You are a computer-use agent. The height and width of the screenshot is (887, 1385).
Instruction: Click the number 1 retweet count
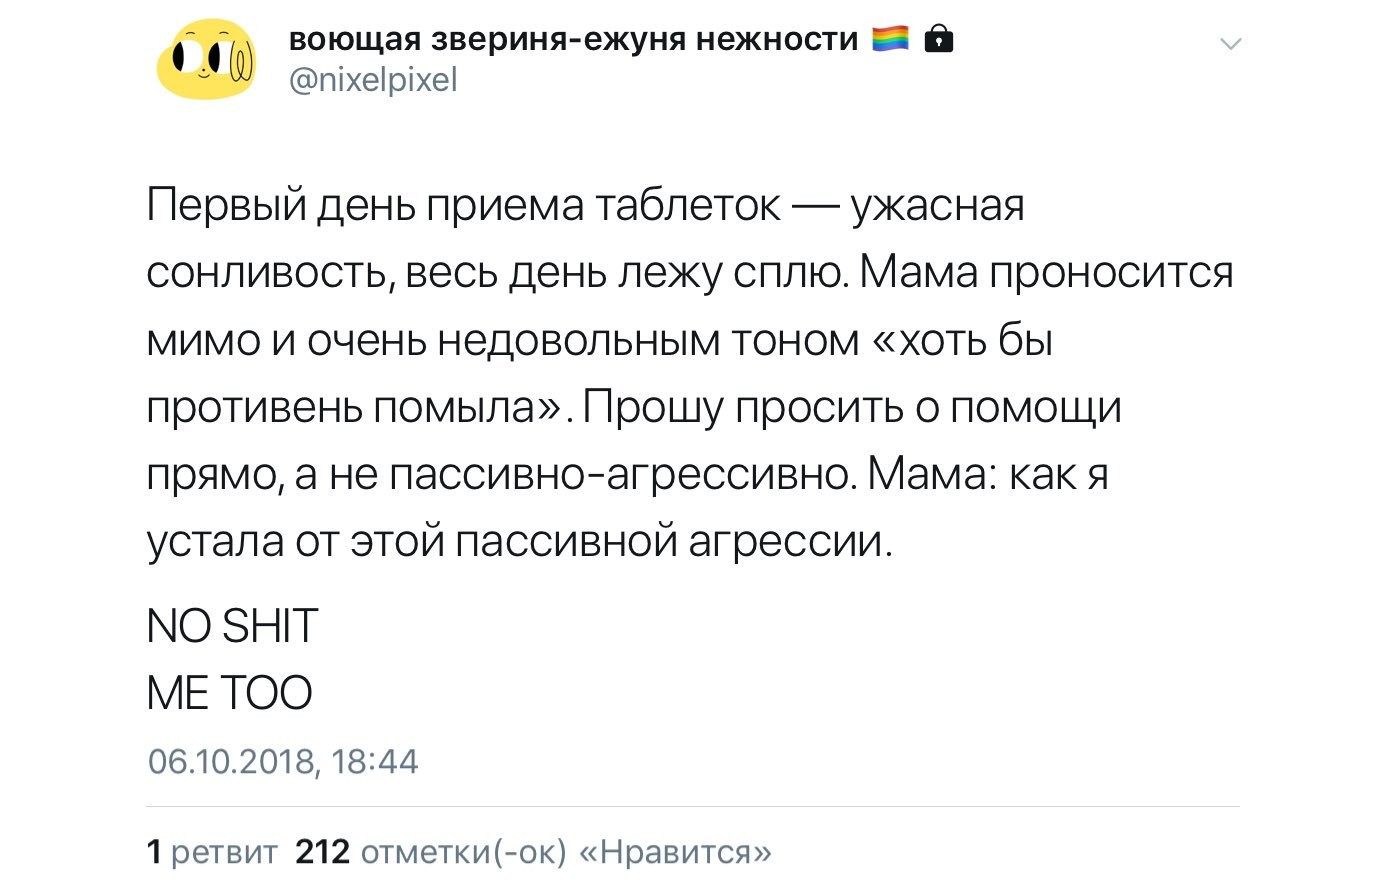coord(154,852)
